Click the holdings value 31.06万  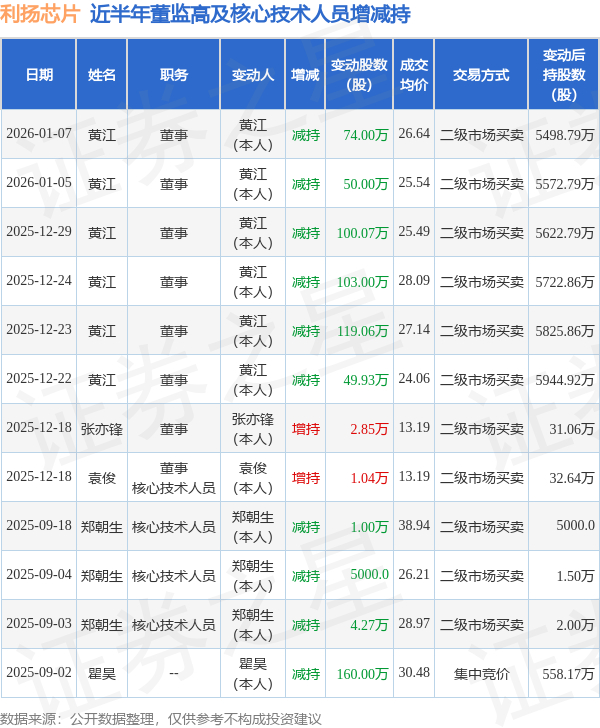[572, 429]
